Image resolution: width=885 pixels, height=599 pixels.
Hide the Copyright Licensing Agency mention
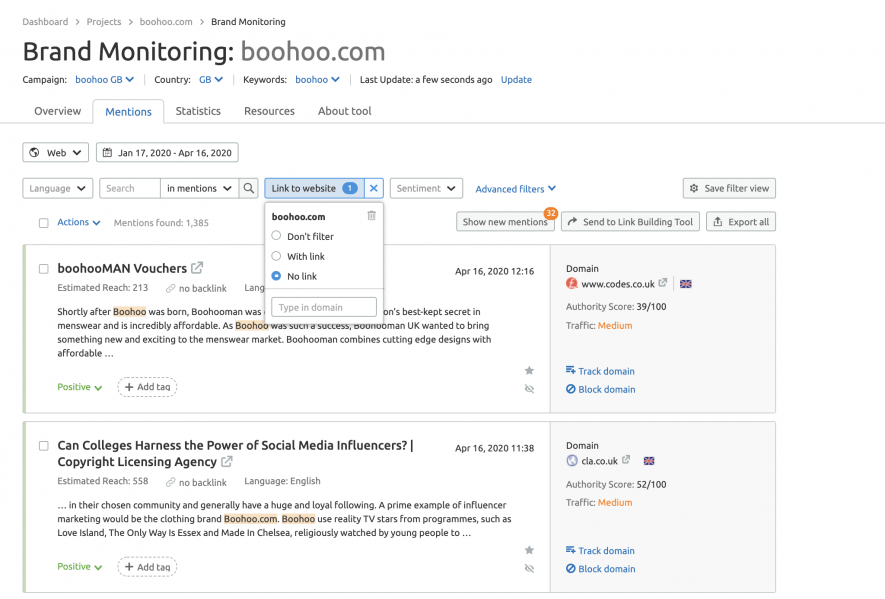click(x=529, y=569)
